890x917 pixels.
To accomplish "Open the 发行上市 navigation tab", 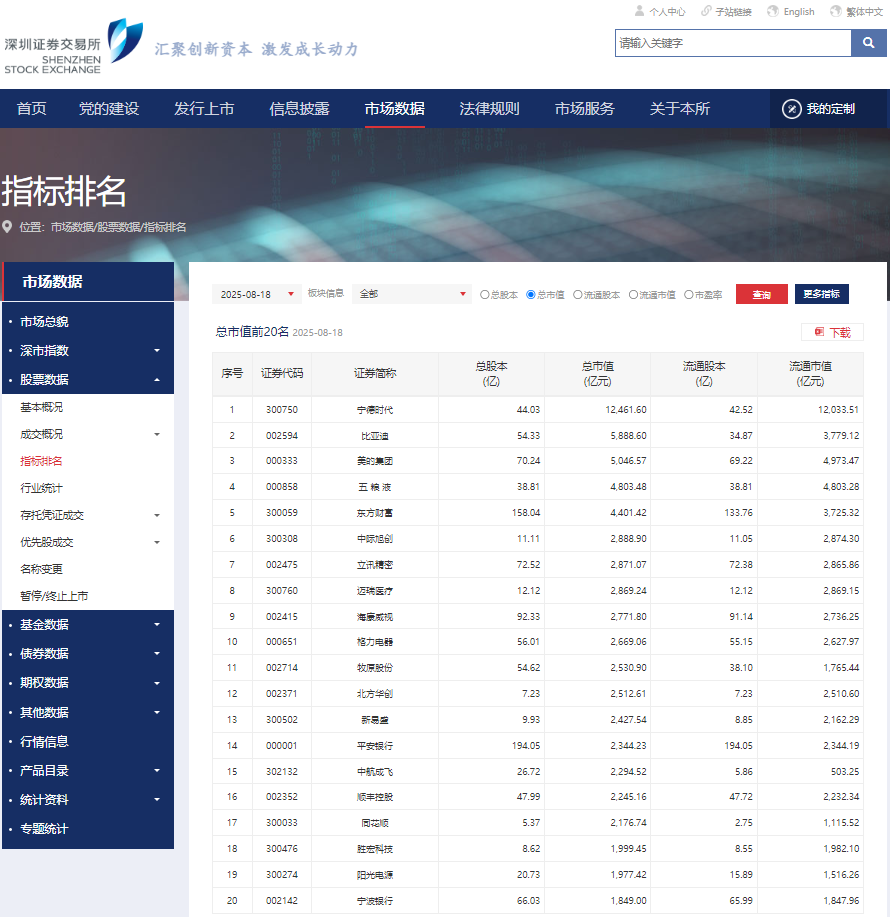I will pos(204,109).
